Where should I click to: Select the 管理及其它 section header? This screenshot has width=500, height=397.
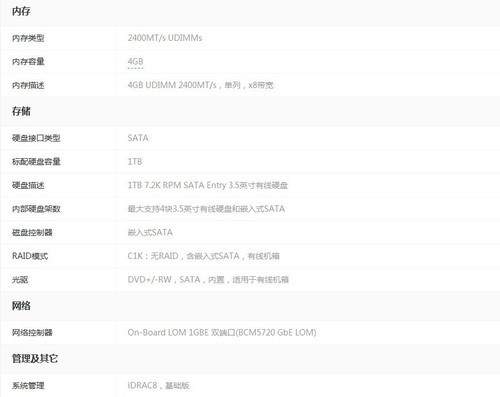click(35, 359)
